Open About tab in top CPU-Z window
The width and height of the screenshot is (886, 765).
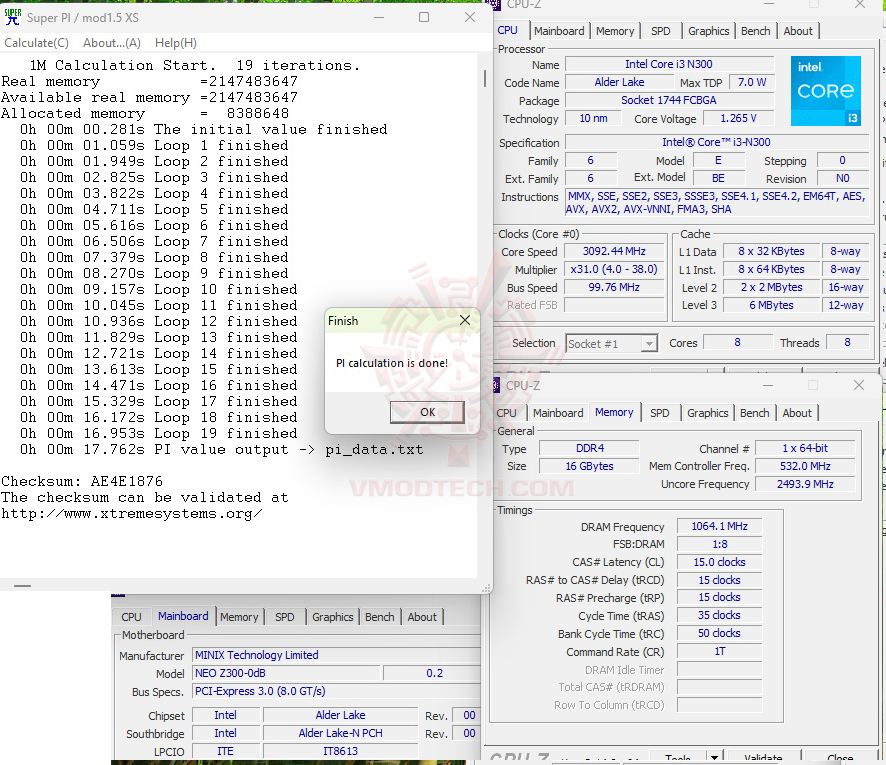click(x=798, y=31)
